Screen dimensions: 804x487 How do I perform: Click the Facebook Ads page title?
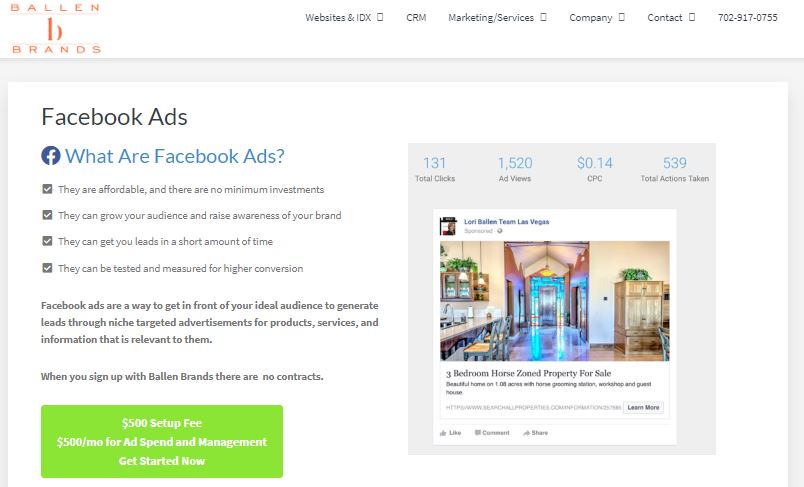tap(114, 117)
